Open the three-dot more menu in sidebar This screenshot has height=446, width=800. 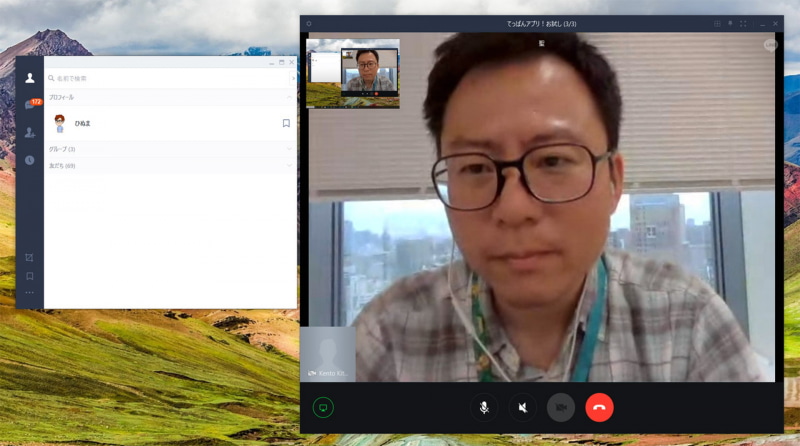pos(30,293)
